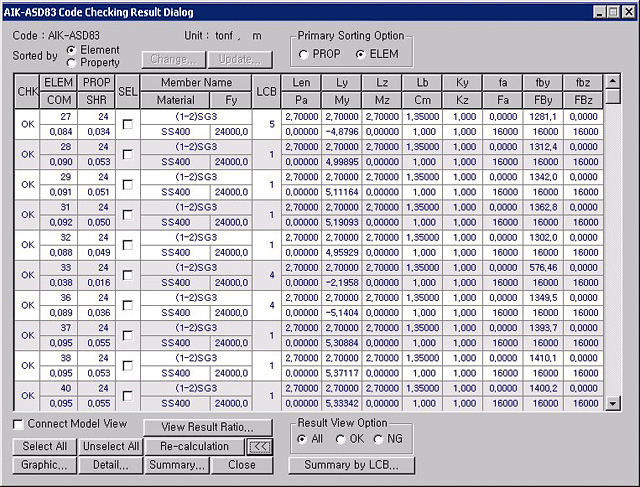Tick SEL checkbox for element 37
The image size is (640, 487).
point(128,336)
